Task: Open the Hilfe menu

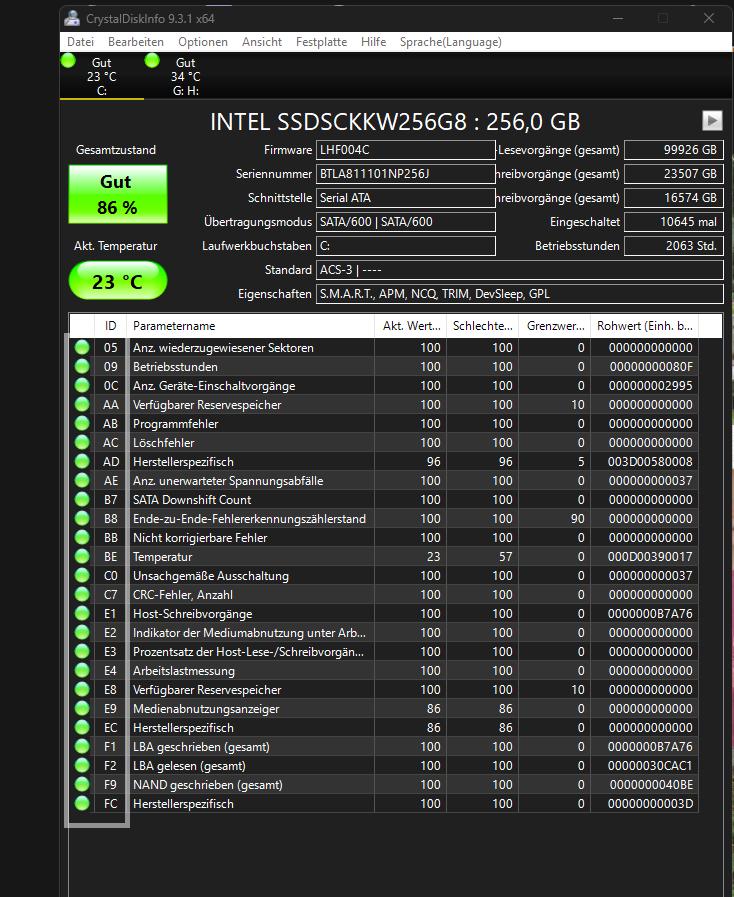Action: [373, 42]
